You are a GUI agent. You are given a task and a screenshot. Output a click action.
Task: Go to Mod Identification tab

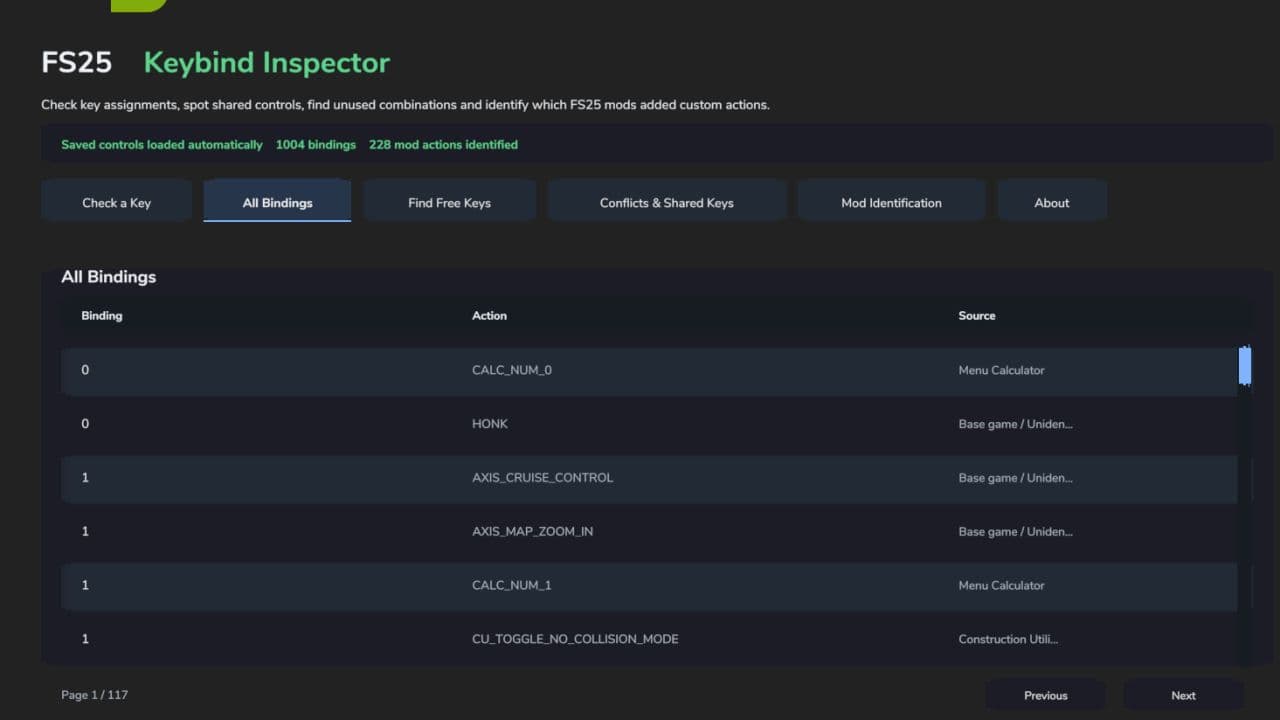click(x=891, y=202)
